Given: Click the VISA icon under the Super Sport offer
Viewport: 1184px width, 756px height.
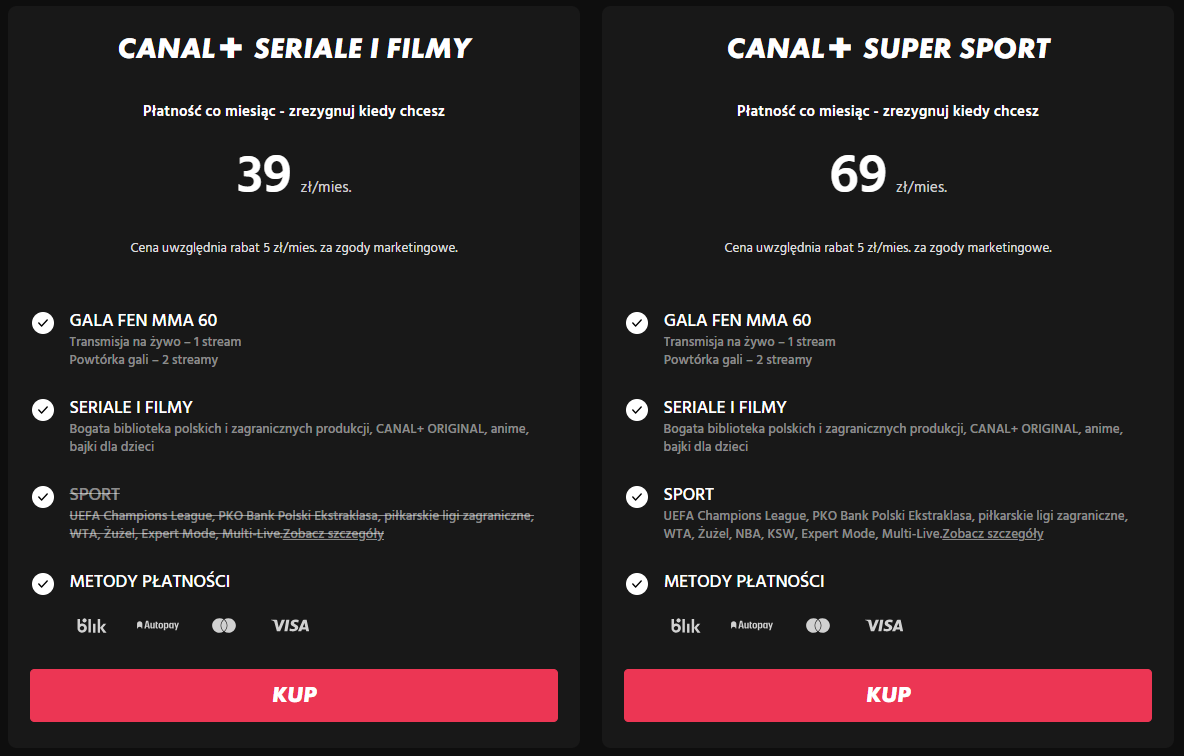Looking at the screenshot, I should [885, 625].
